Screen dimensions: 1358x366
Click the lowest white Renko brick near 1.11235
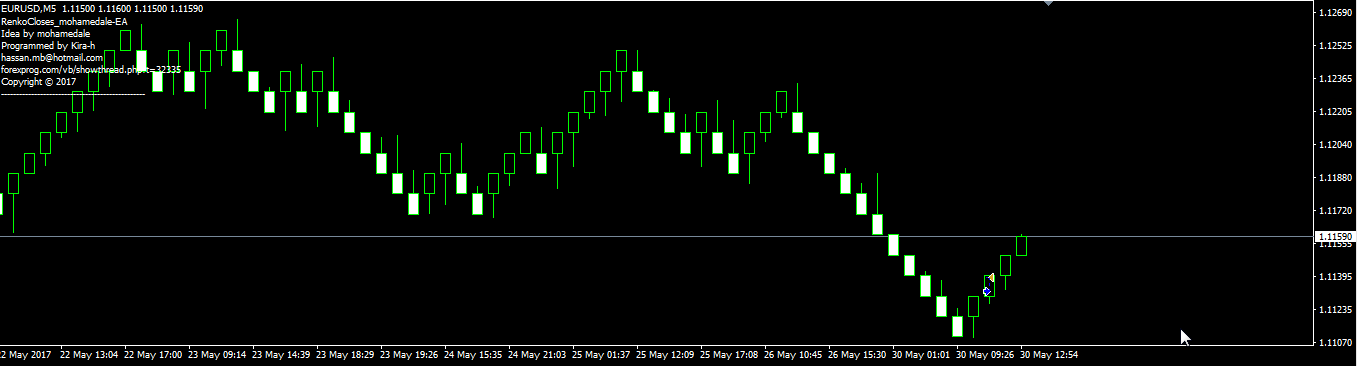click(x=957, y=326)
